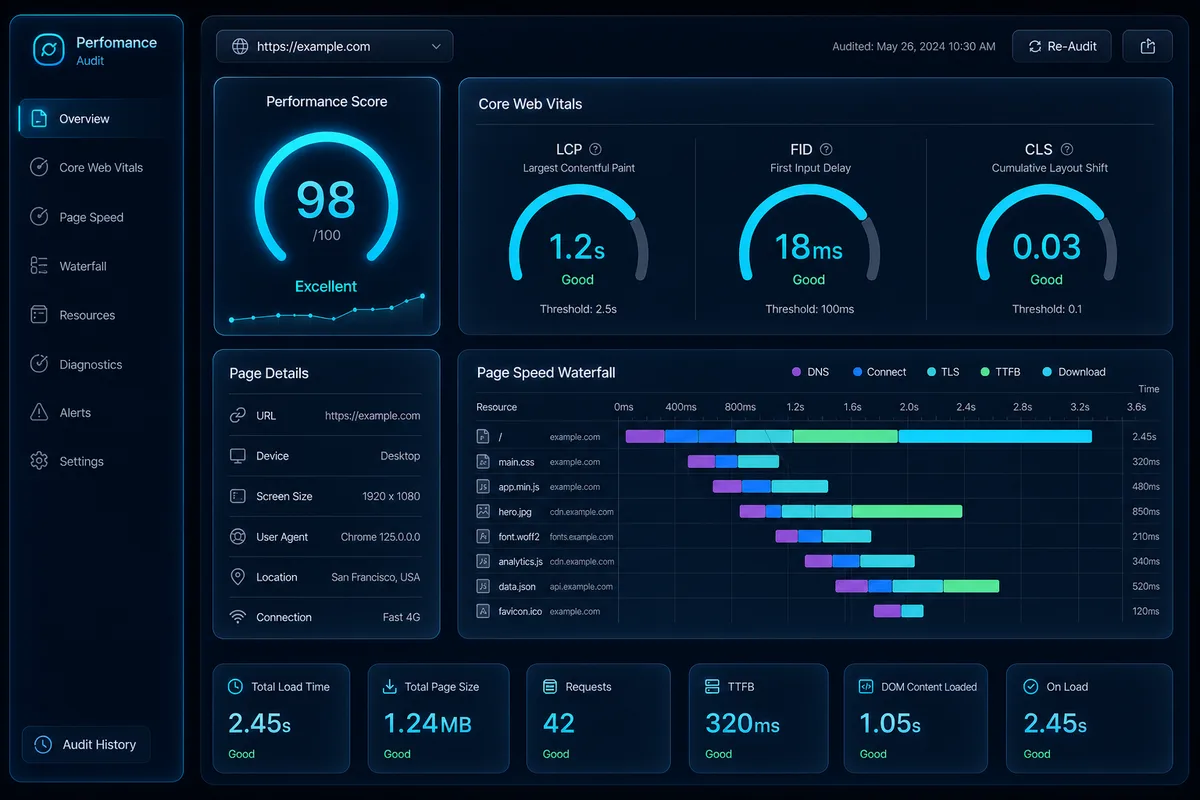Viewport: 1200px width, 800px height.
Task: Open Audit History button
Action: pos(86,745)
